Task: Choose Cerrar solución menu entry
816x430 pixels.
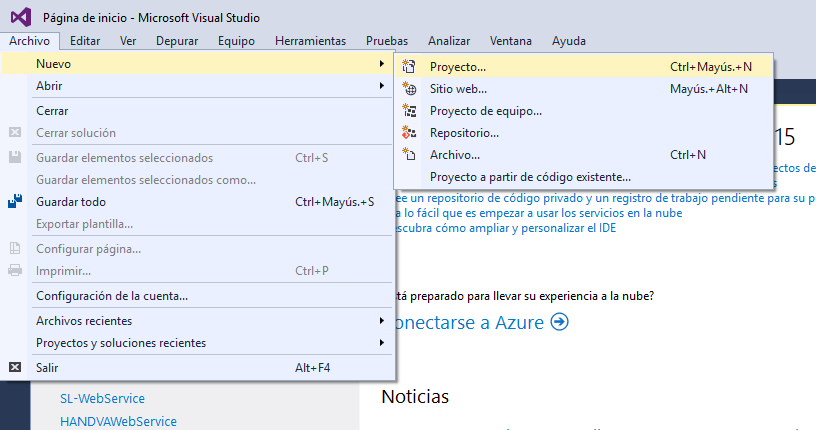Action: coord(197,133)
